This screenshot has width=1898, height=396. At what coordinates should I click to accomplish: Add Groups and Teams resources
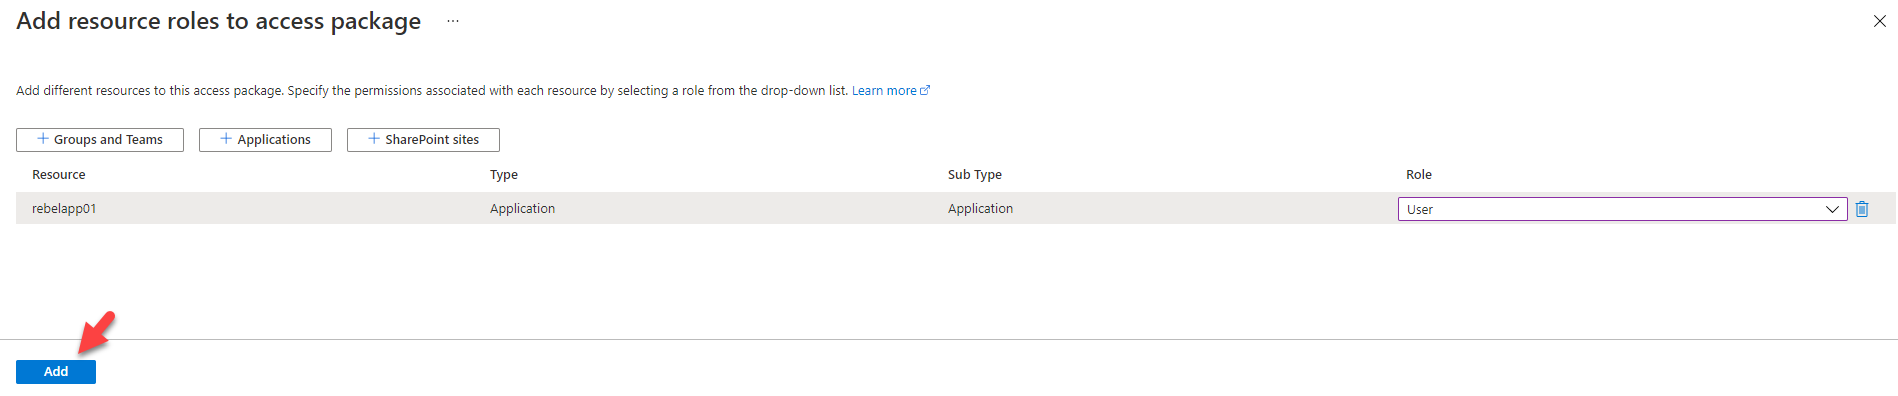coord(100,140)
